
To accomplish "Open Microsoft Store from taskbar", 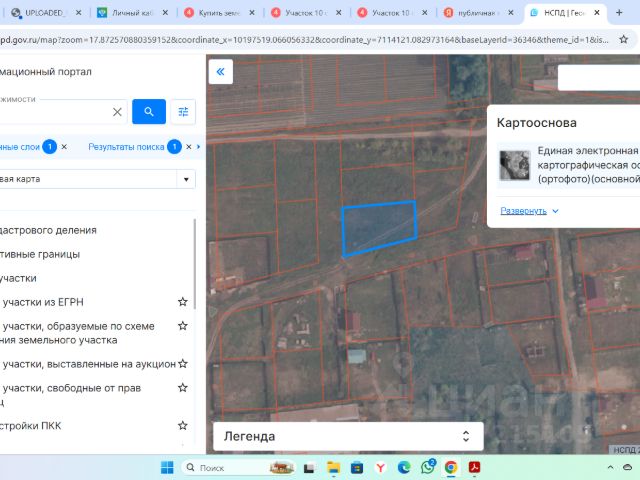I will click(357, 467).
